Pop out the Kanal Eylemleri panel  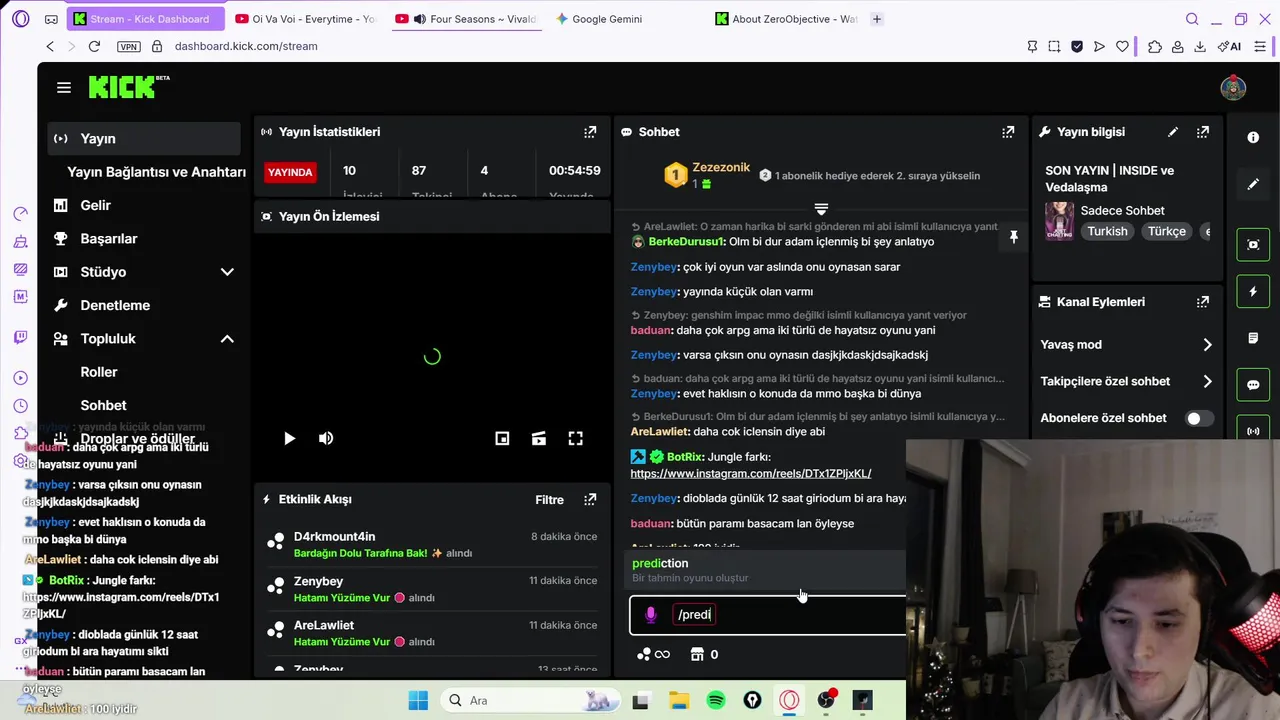point(1203,302)
